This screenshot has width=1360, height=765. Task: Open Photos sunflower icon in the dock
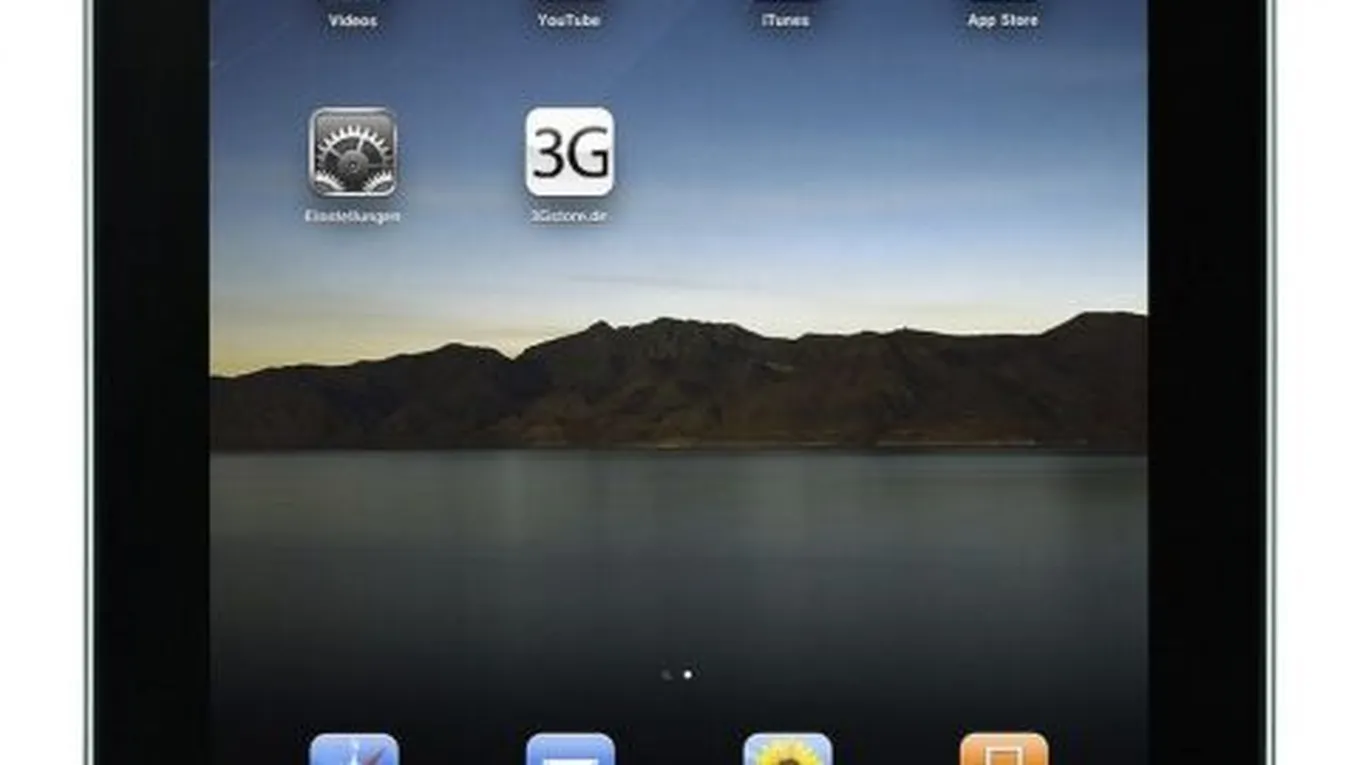point(787,750)
